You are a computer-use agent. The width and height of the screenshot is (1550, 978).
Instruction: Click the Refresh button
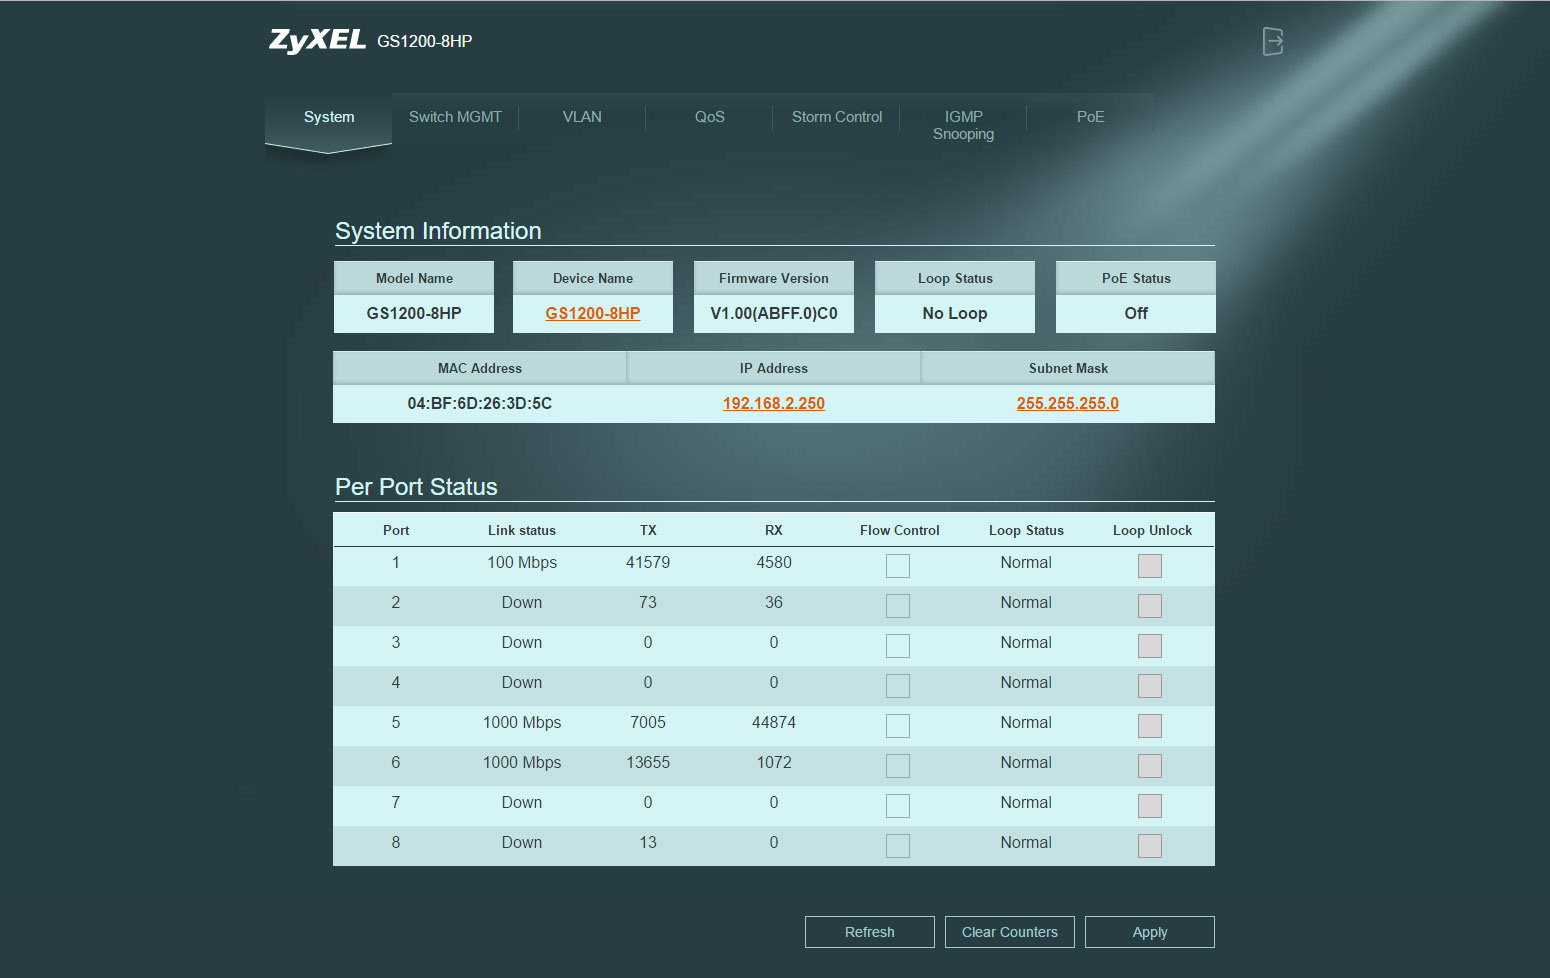[870, 932]
